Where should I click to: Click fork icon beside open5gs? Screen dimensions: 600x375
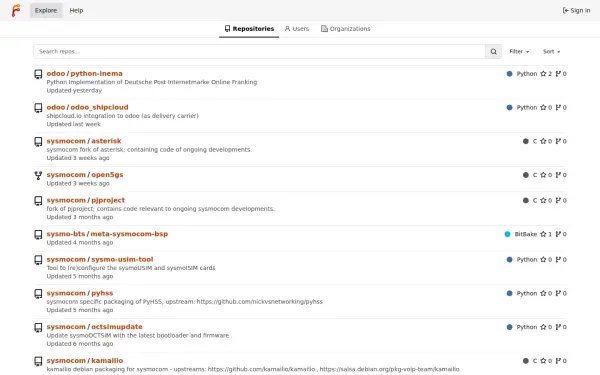click(38, 175)
